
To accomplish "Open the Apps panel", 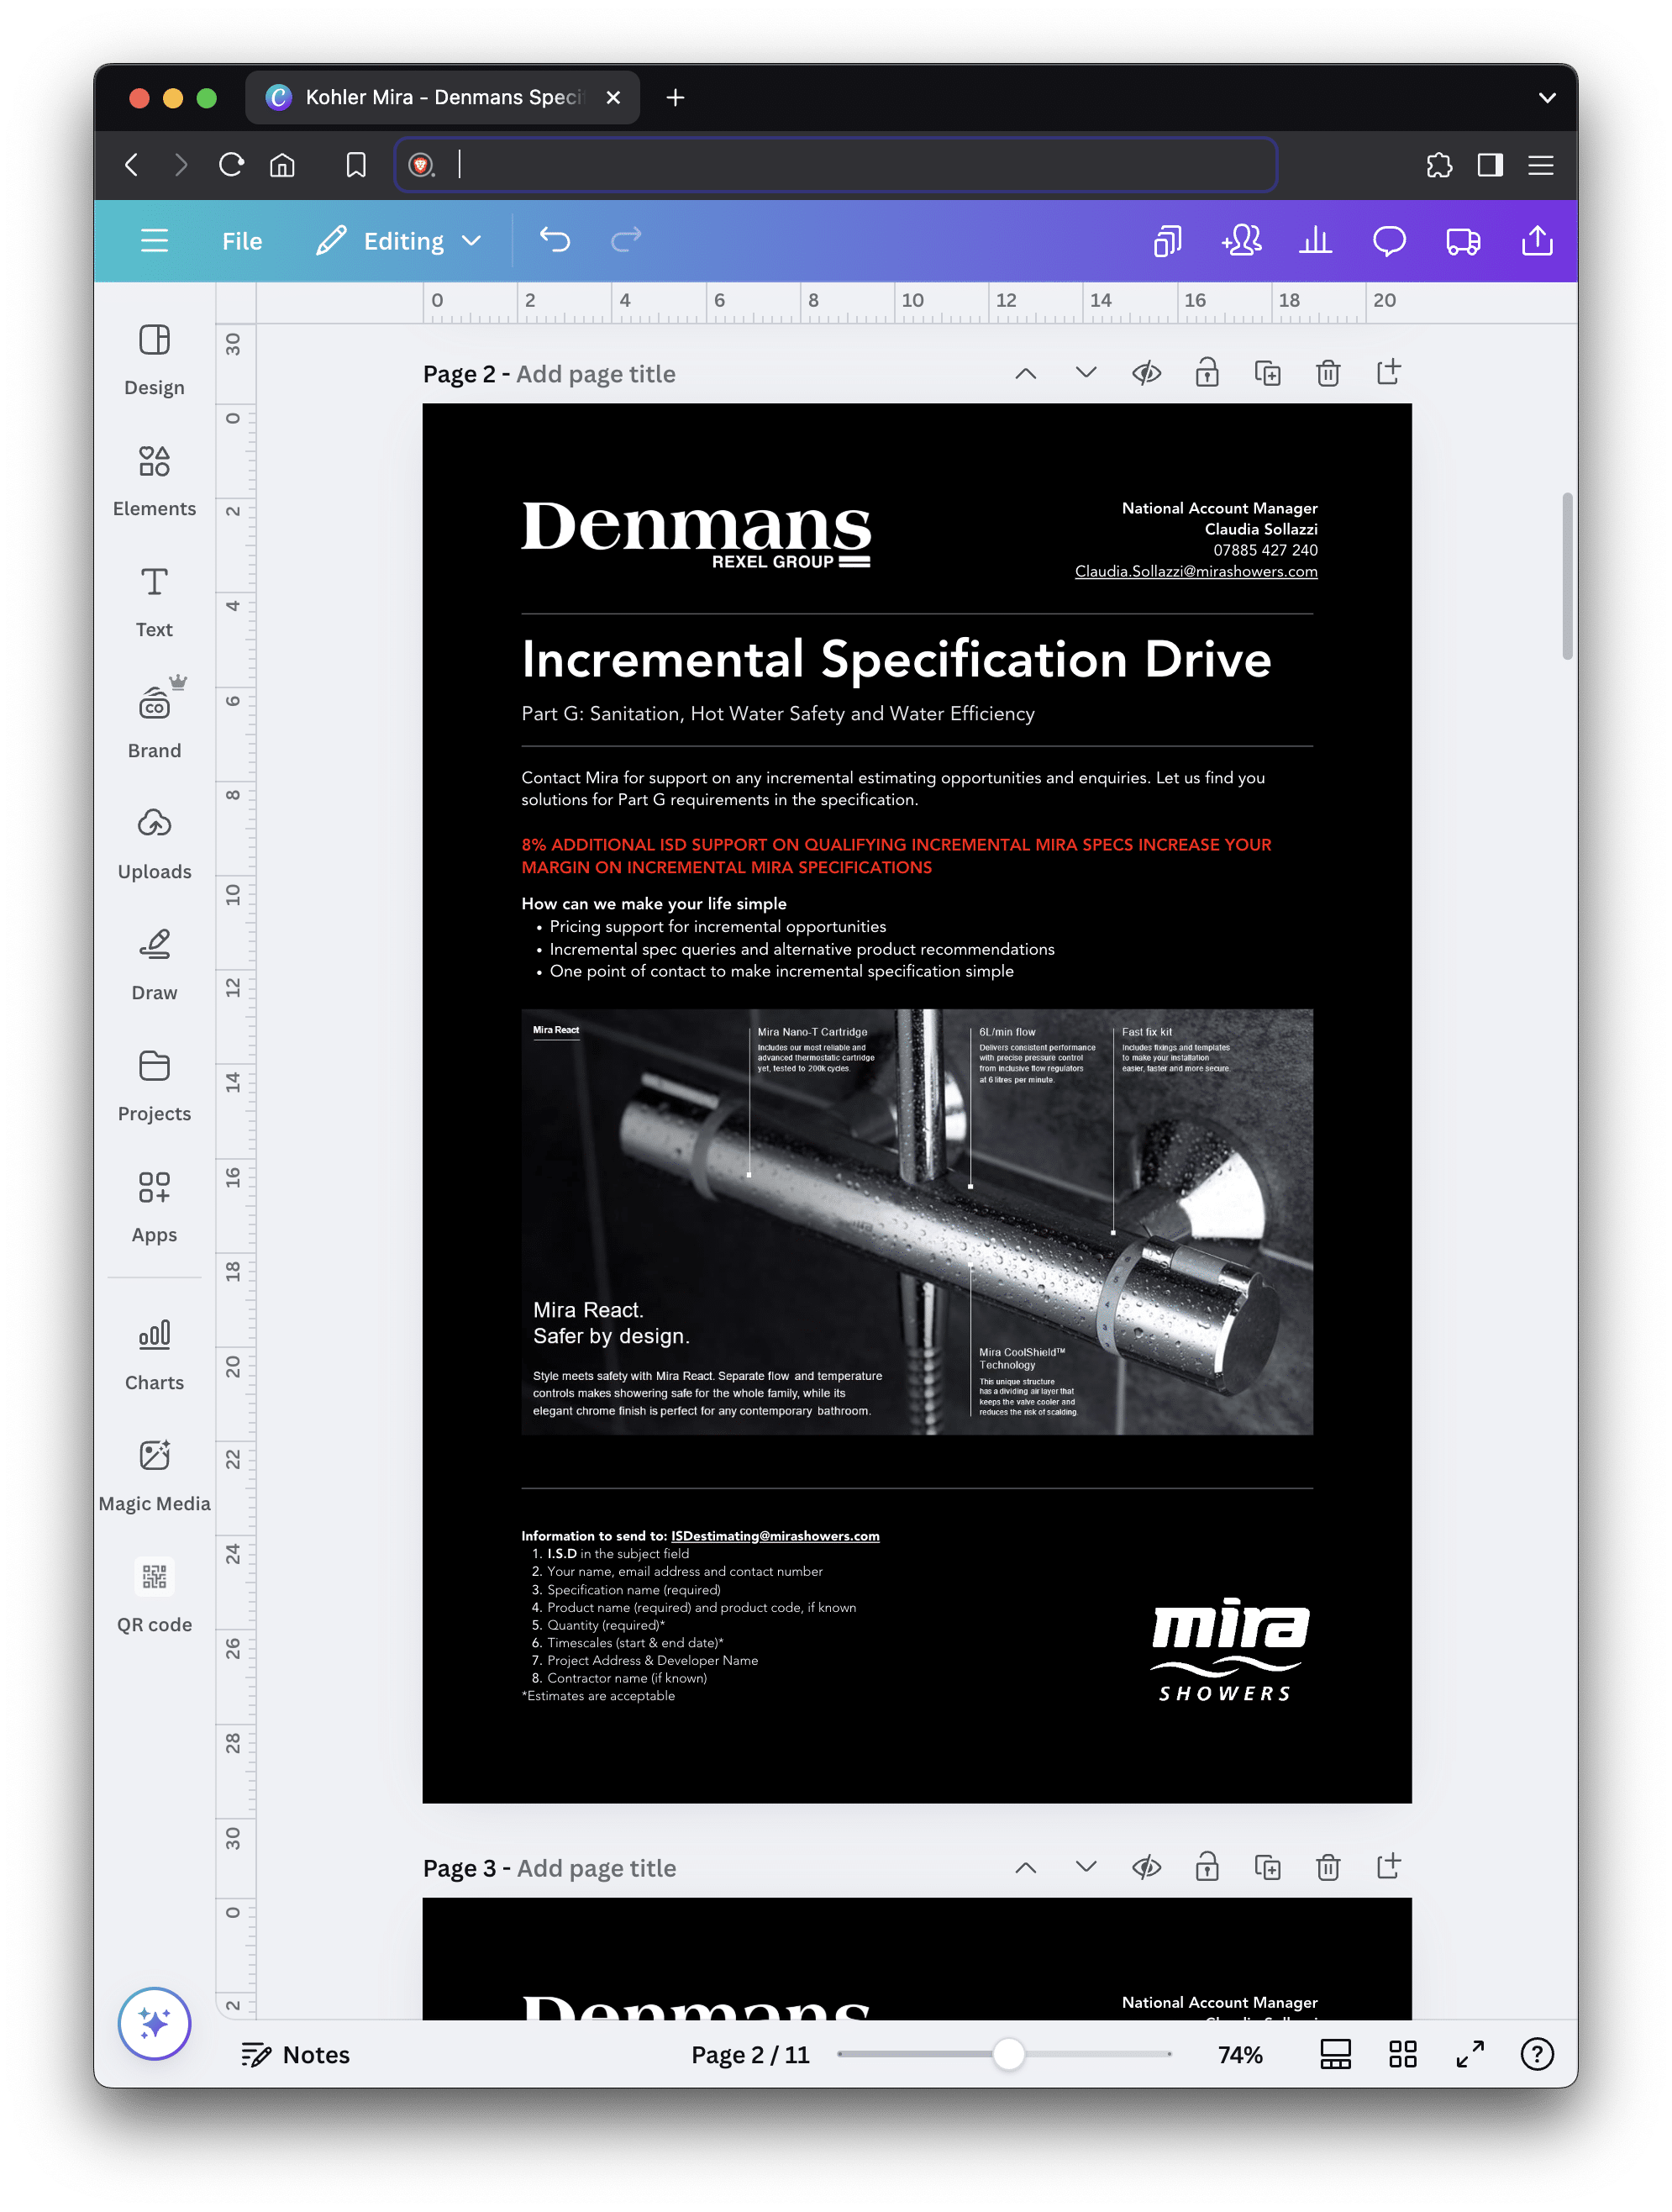I will [x=154, y=1207].
